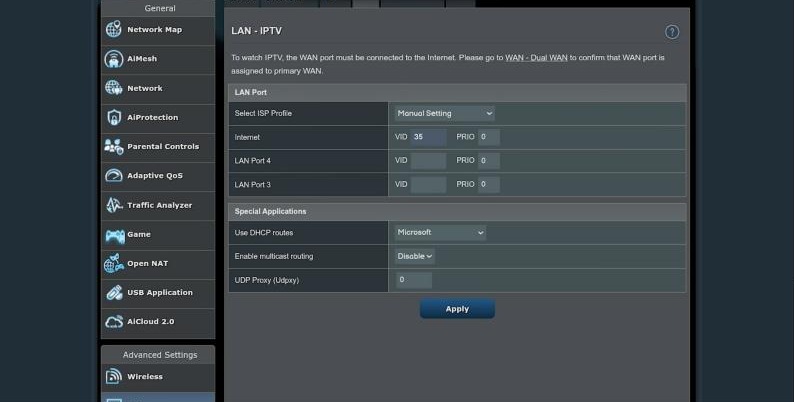The image size is (794, 402).
Task: Go to Open NAT menu entry
Action: pyautogui.click(x=158, y=264)
